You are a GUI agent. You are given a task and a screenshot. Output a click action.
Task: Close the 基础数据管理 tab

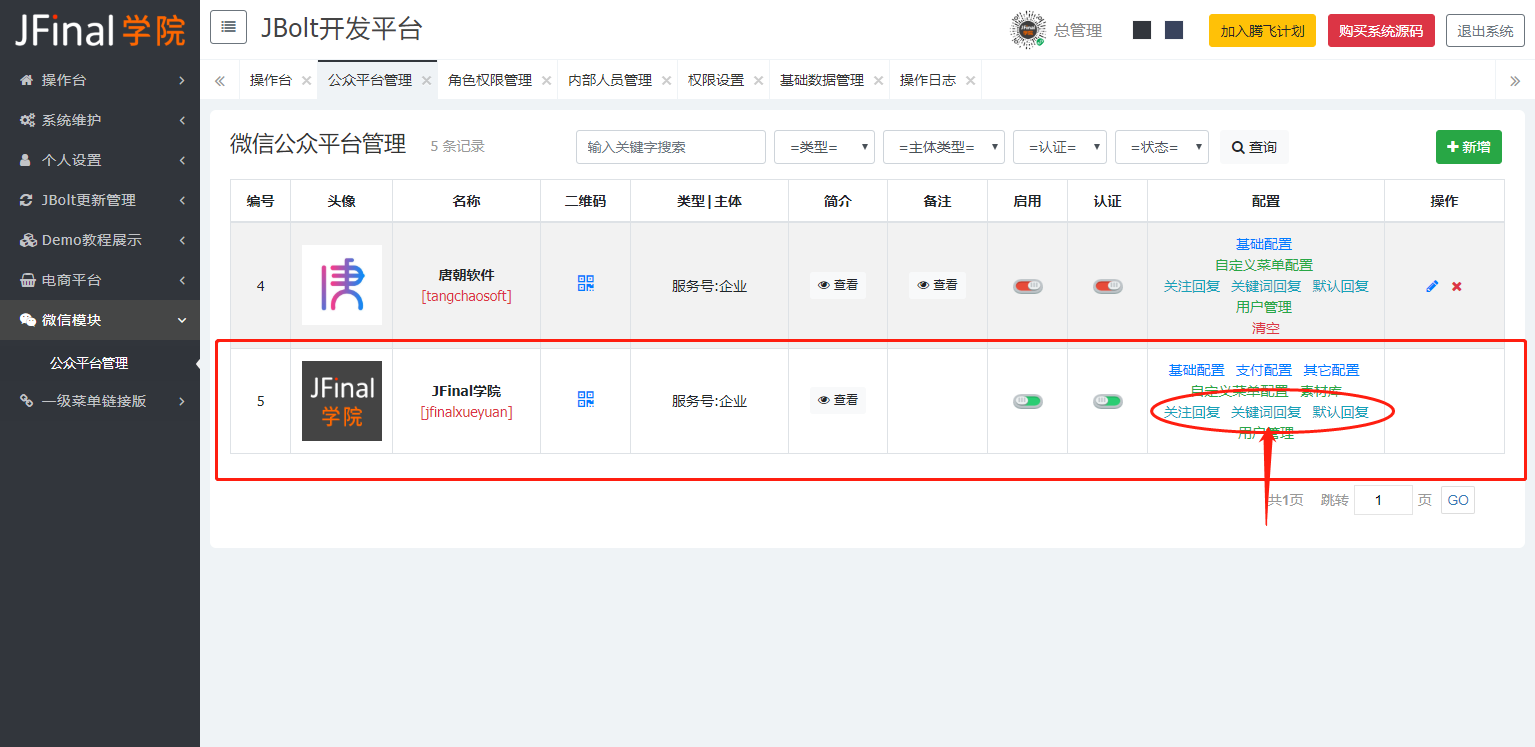coord(878,81)
